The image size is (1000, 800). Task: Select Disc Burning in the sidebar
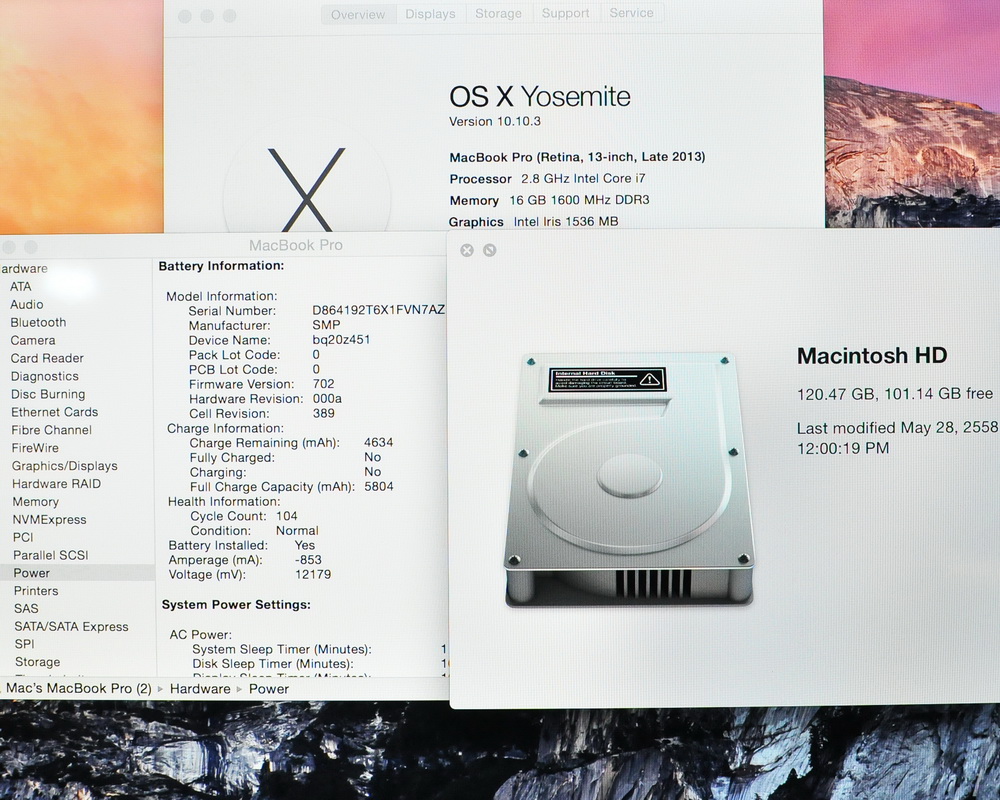click(48, 394)
